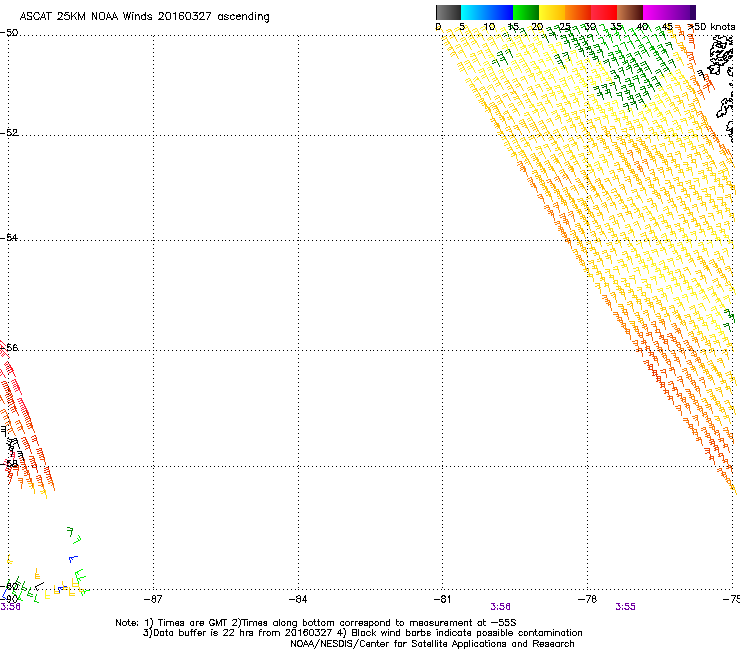This screenshot has width=740, height=650.
Task: Select the gray 0-5 knots legend segment
Action: coord(448,12)
